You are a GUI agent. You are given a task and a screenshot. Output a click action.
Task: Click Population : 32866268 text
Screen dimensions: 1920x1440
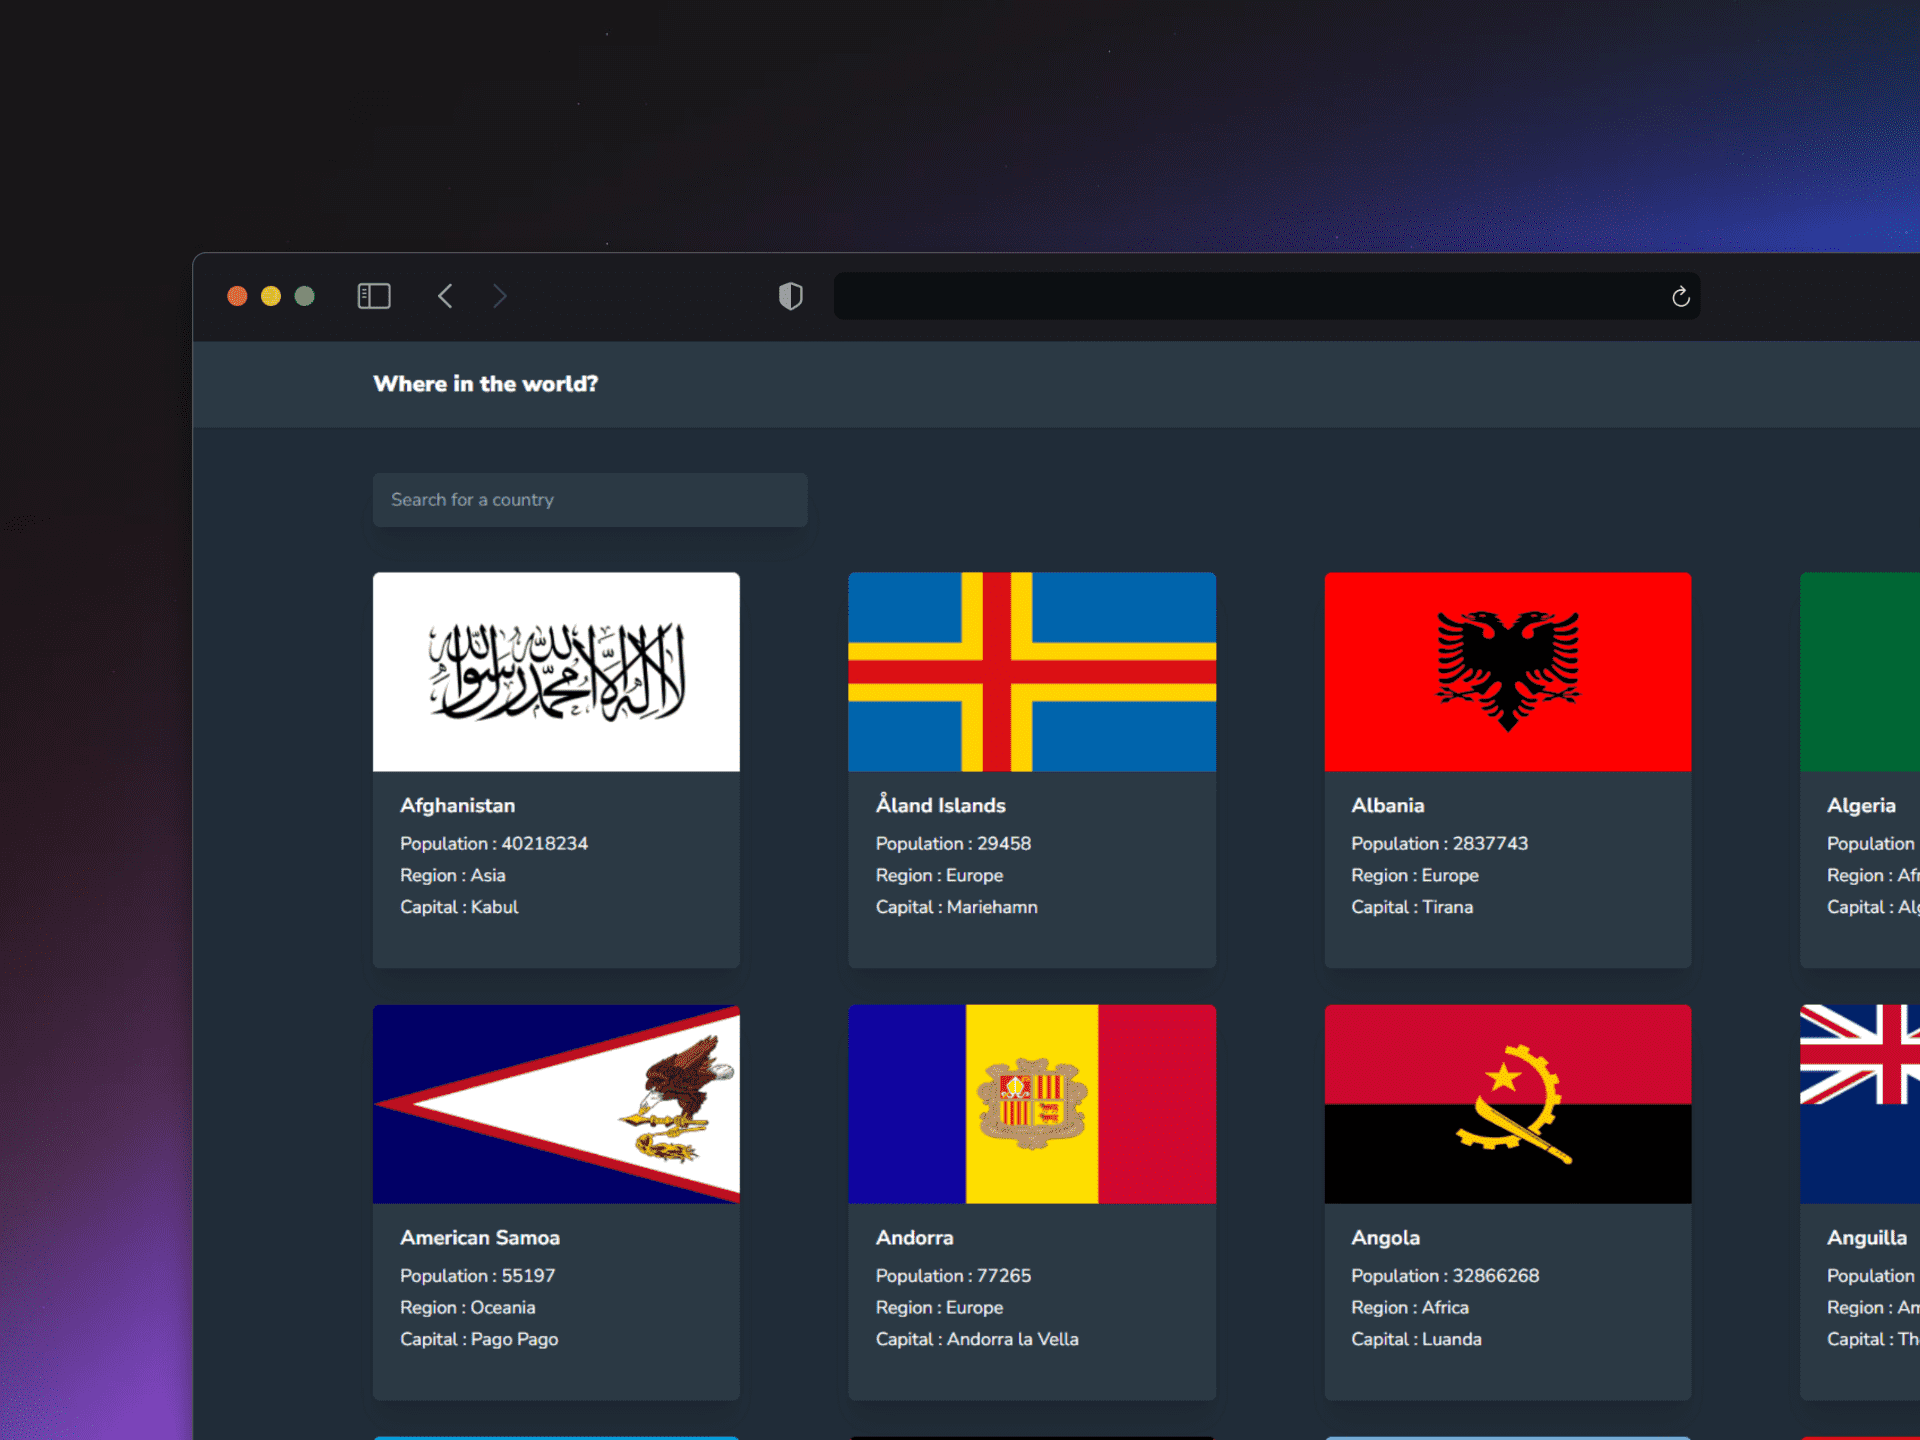point(1445,1275)
